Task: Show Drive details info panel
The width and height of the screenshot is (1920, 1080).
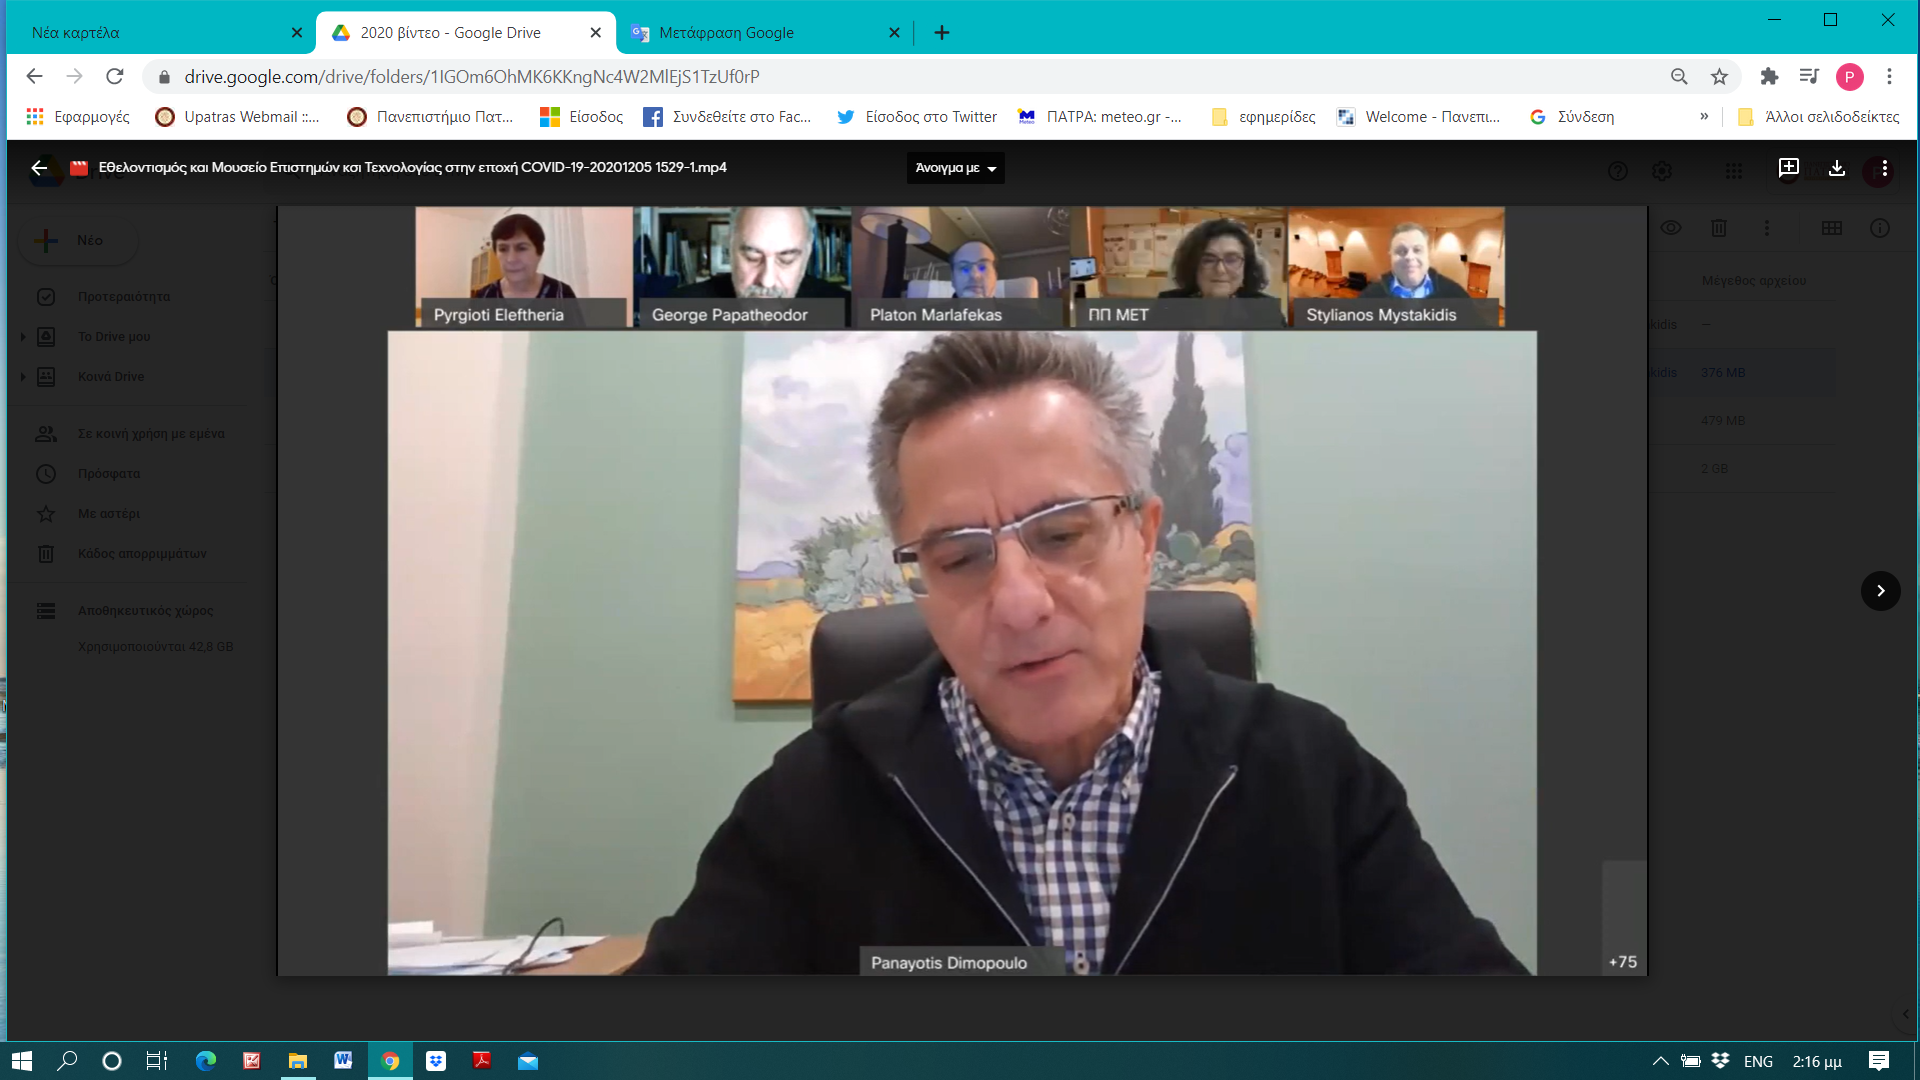Action: point(1880,228)
